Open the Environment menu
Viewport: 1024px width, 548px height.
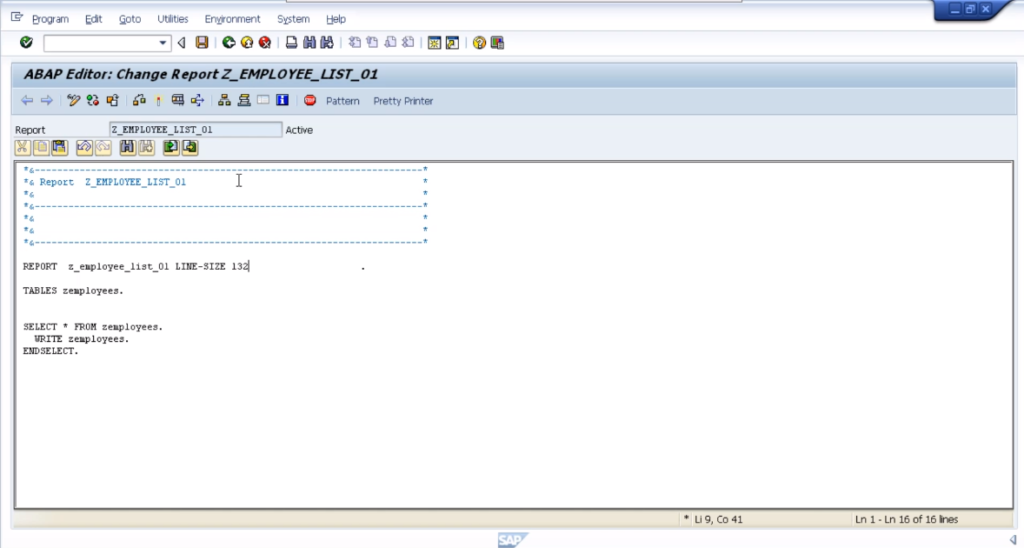[x=232, y=19]
